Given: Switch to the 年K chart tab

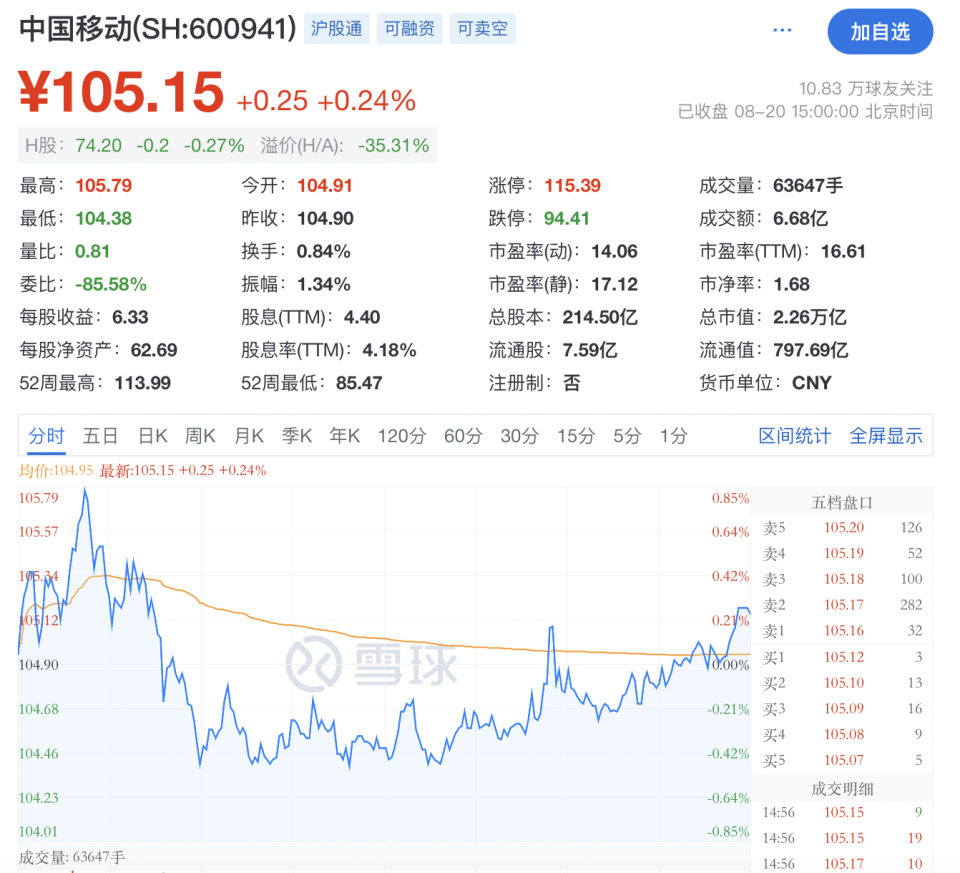Looking at the screenshot, I should pos(345,436).
